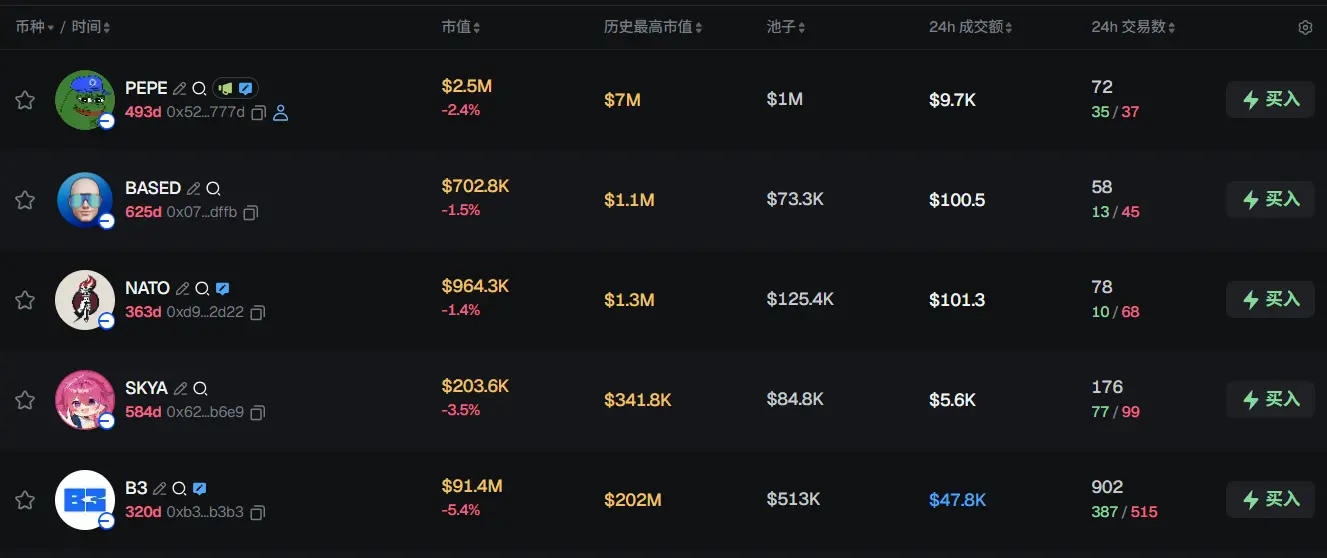
Task: Sort by 池子 column header
Action: pyautogui.click(x=786, y=27)
